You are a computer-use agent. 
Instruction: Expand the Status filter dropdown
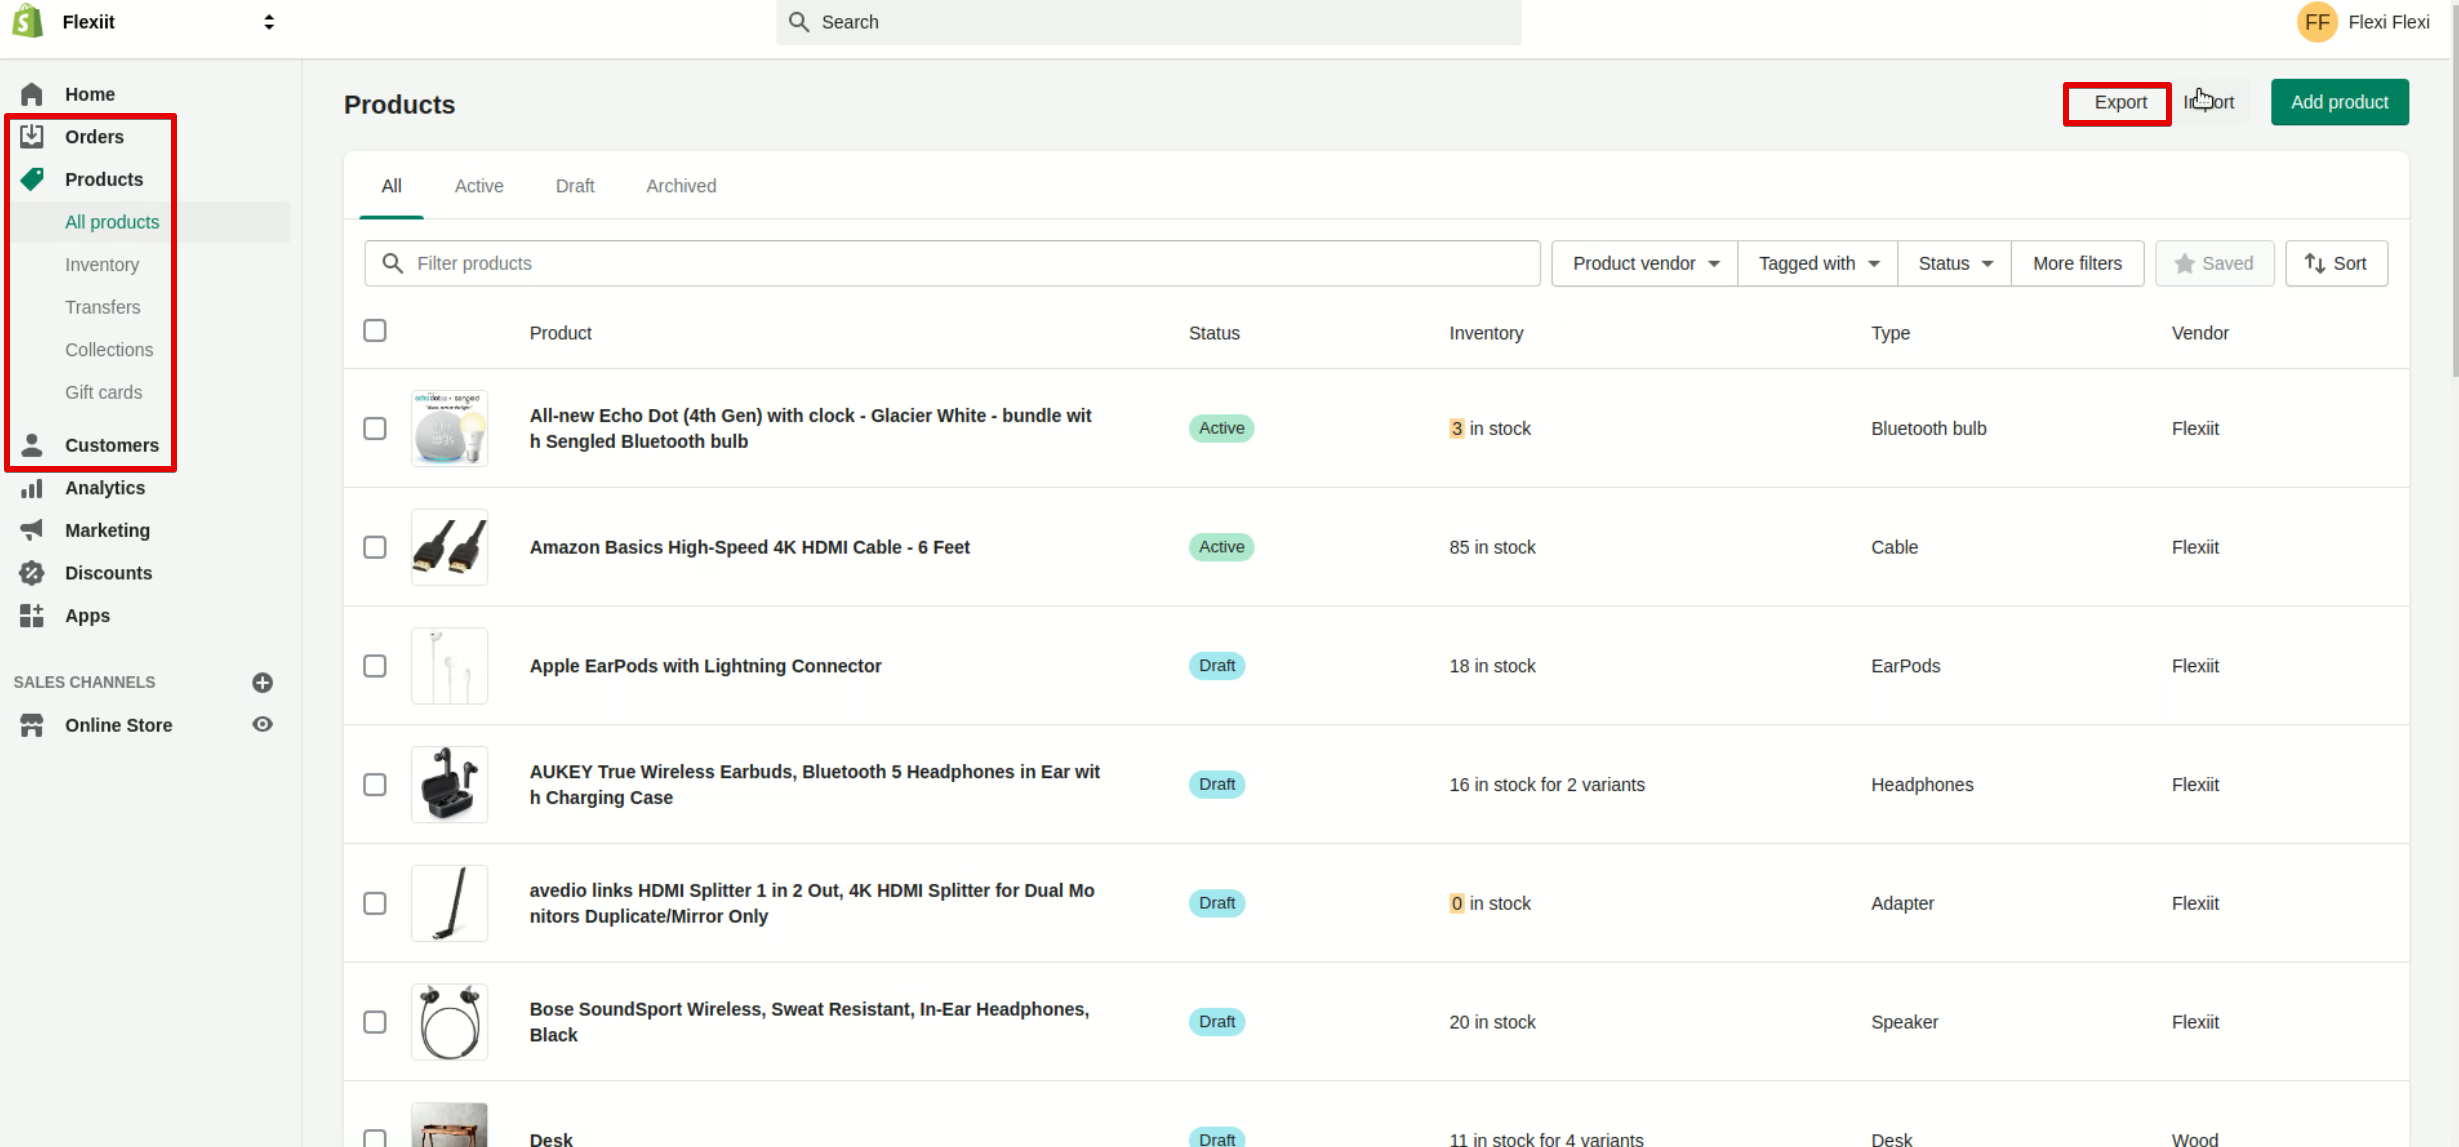click(1954, 263)
